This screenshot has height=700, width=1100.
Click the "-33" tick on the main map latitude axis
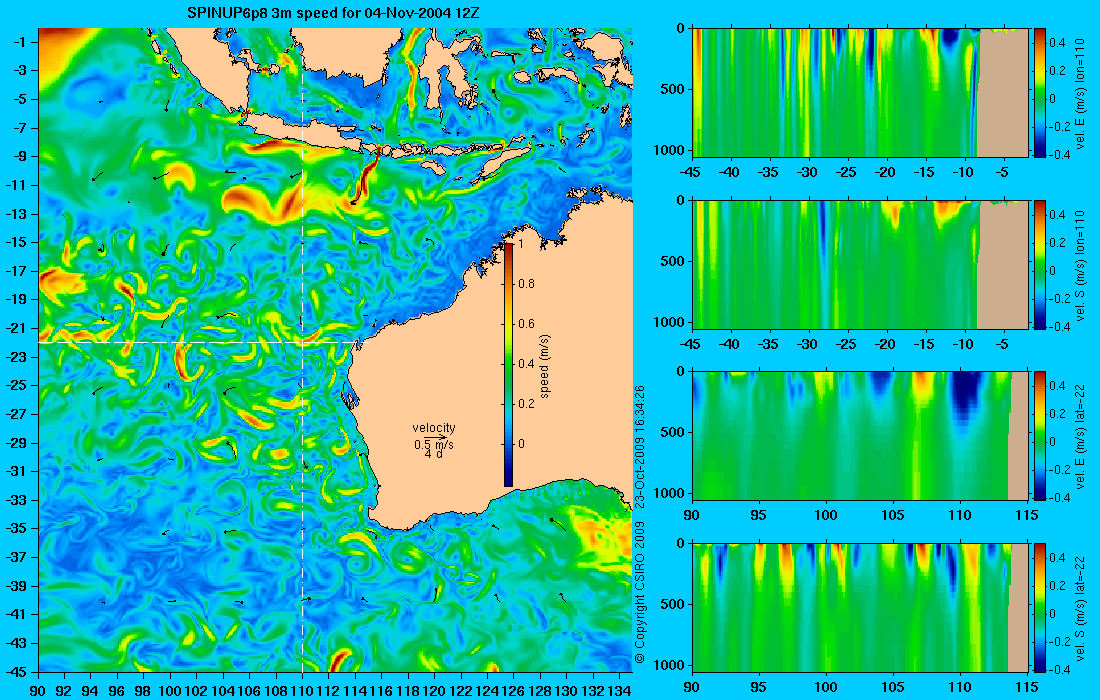(x=16, y=500)
